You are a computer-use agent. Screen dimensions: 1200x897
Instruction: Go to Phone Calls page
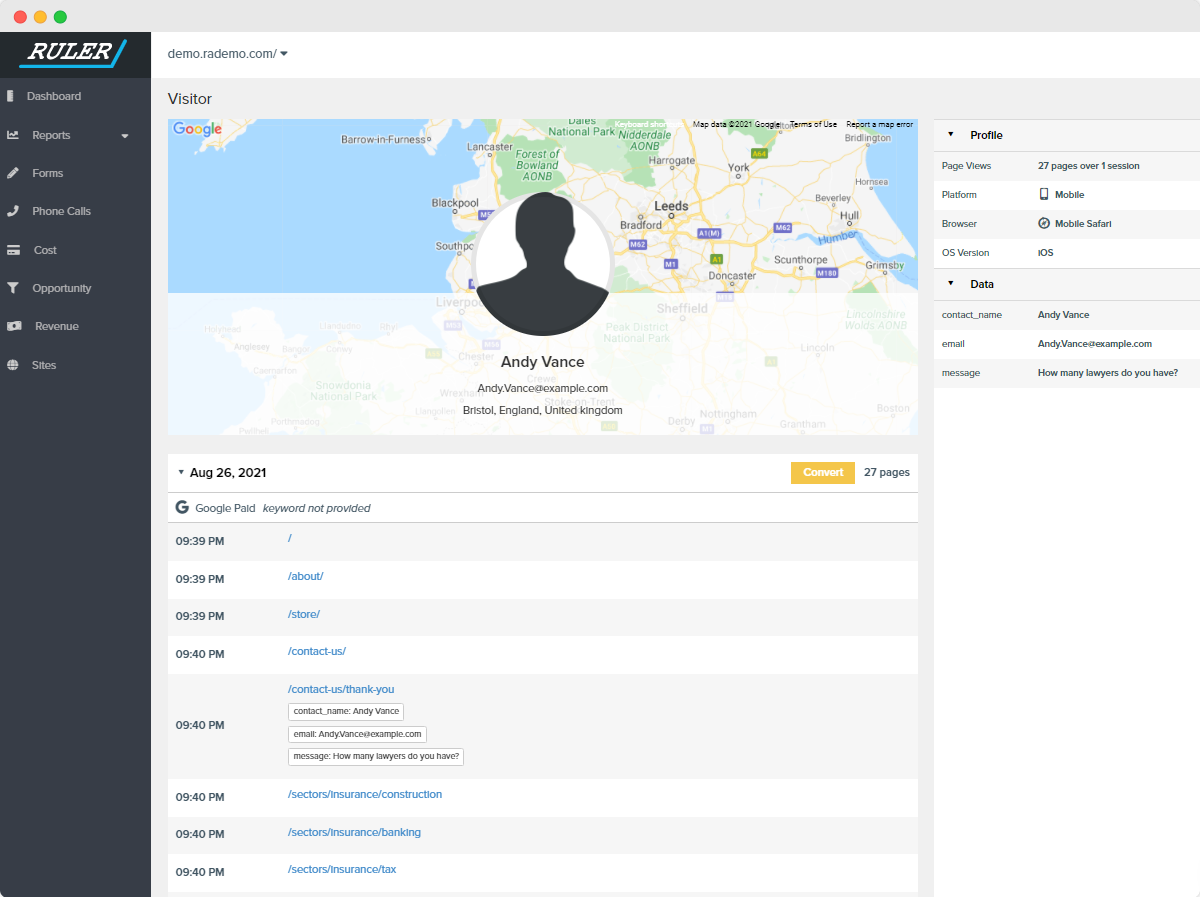coord(61,211)
